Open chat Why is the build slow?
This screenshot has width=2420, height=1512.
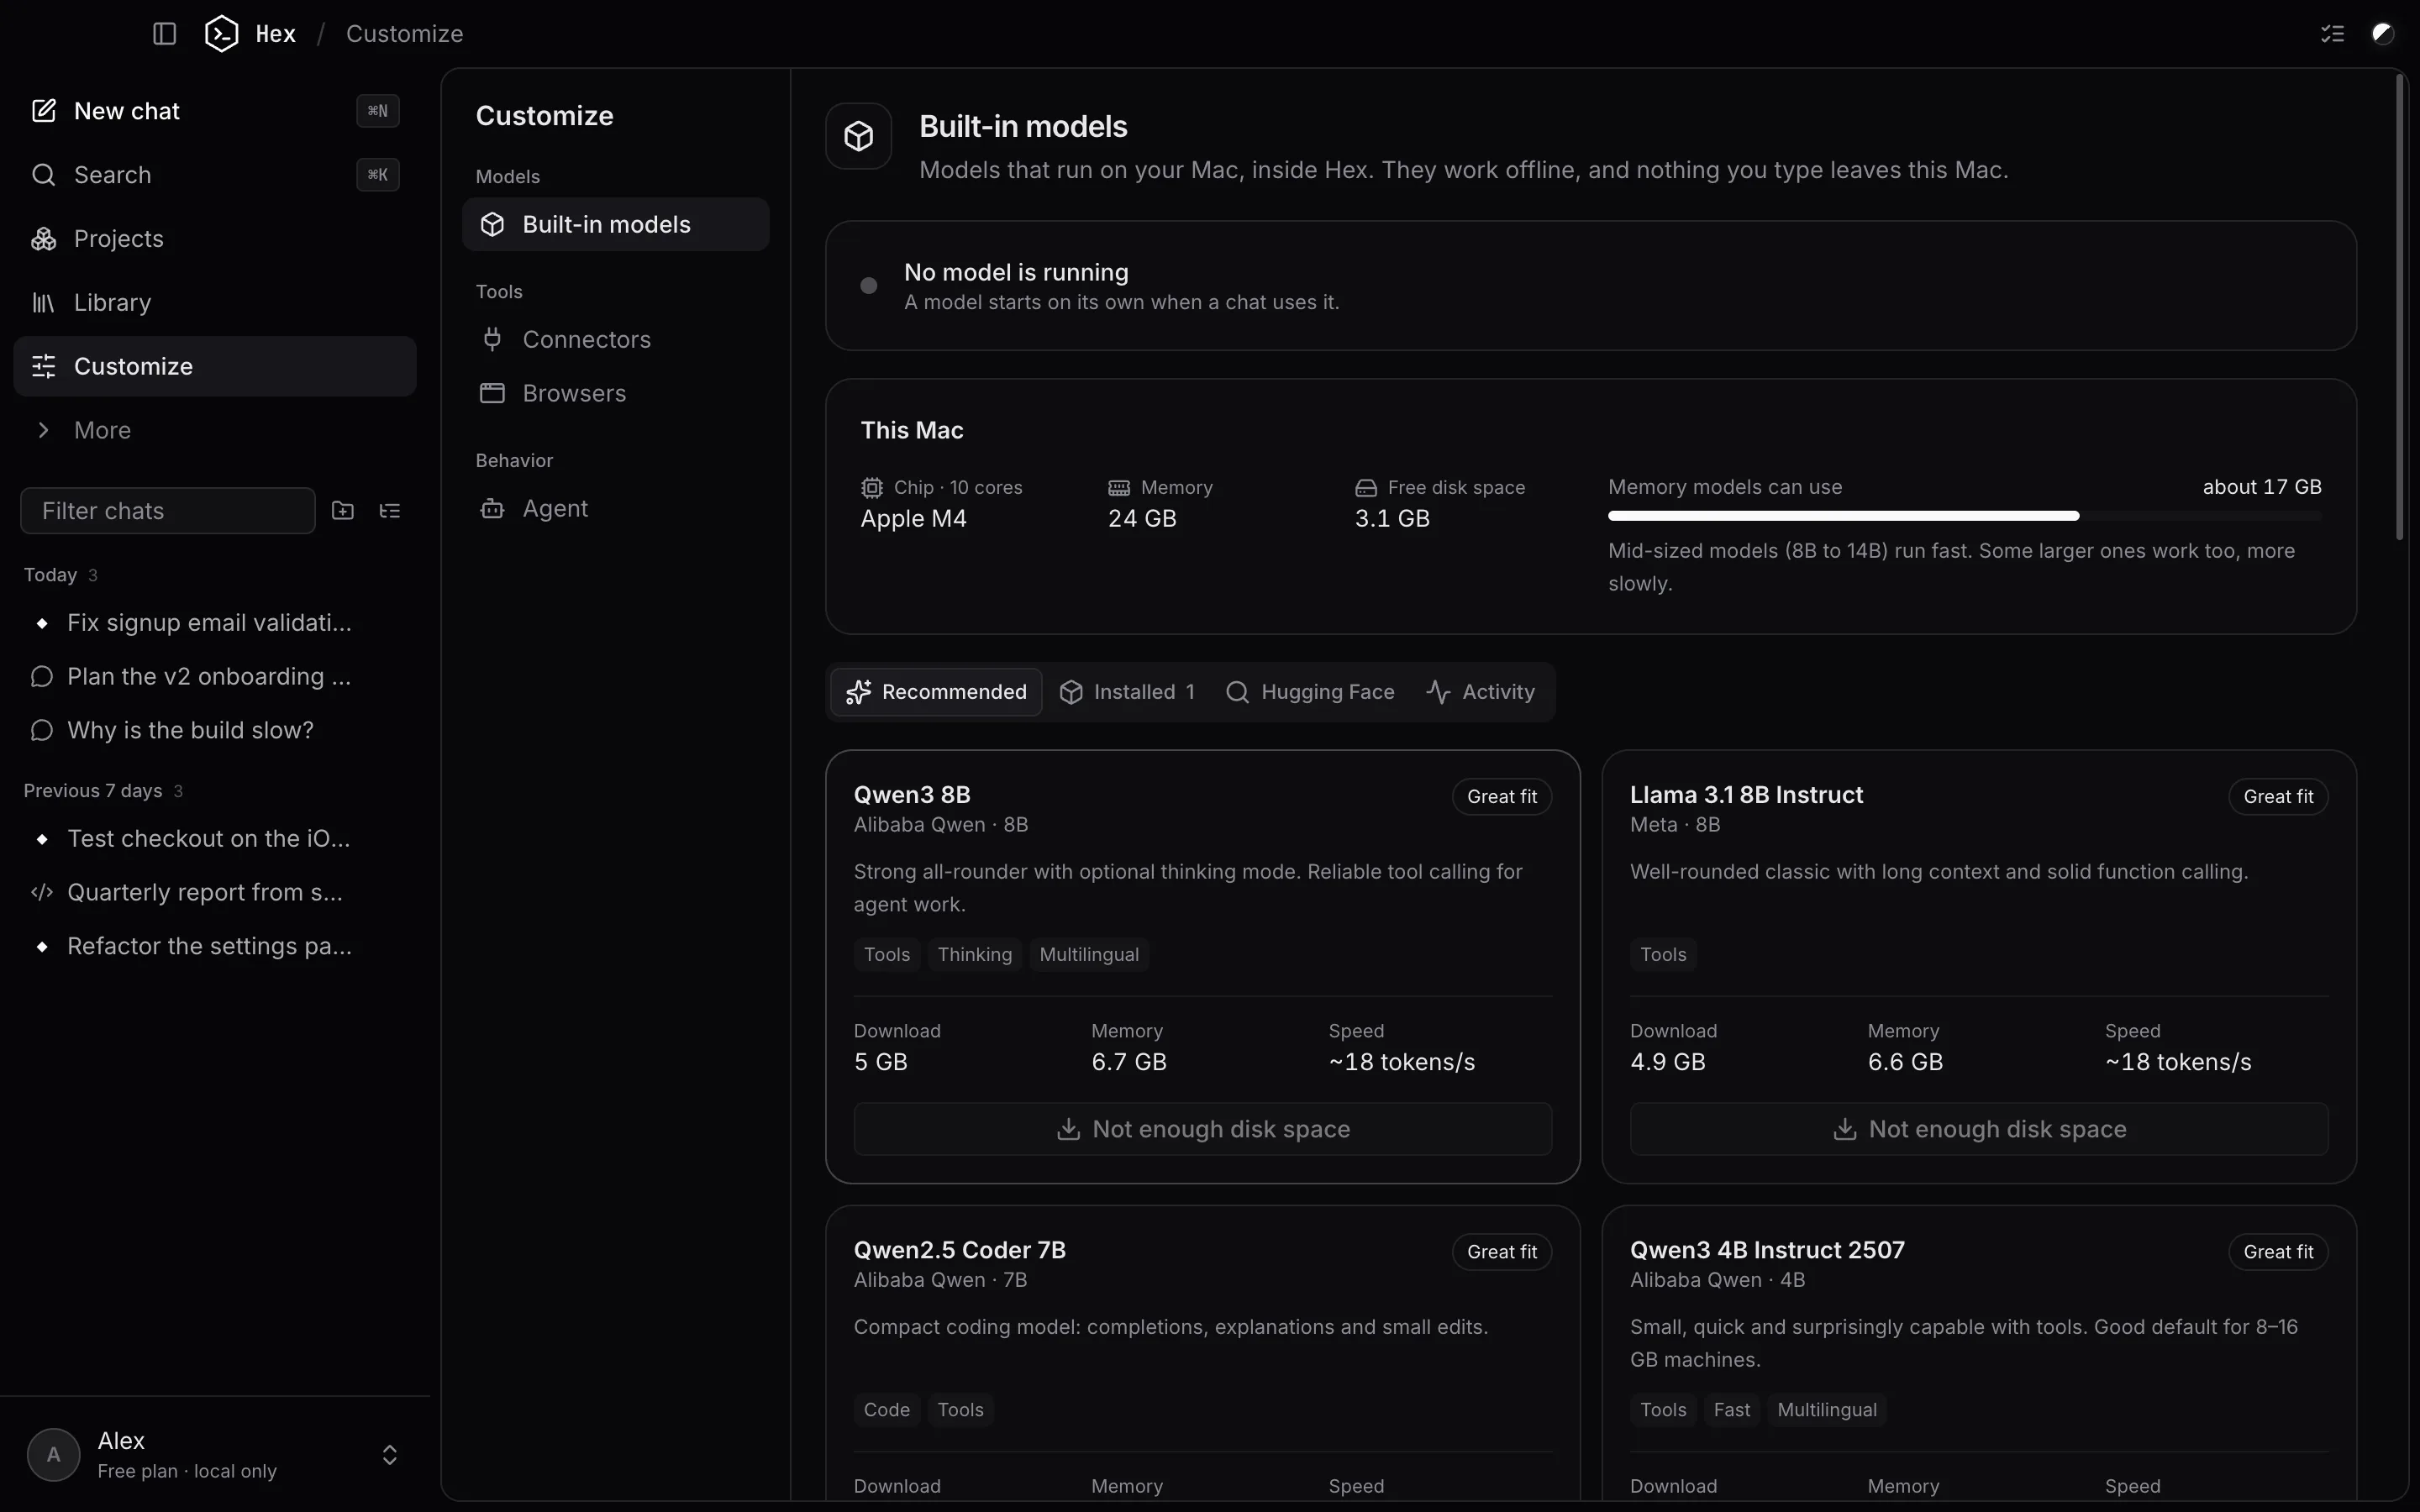tap(215, 731)
